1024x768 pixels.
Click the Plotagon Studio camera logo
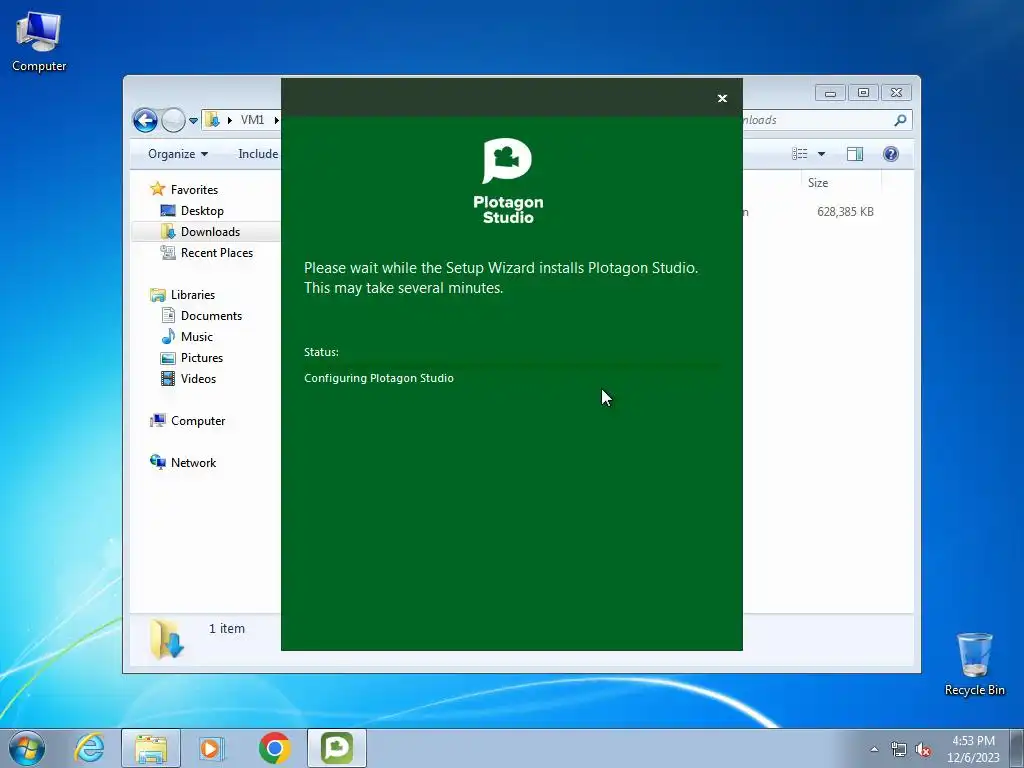pyautogui.click(x=507, y=161)
